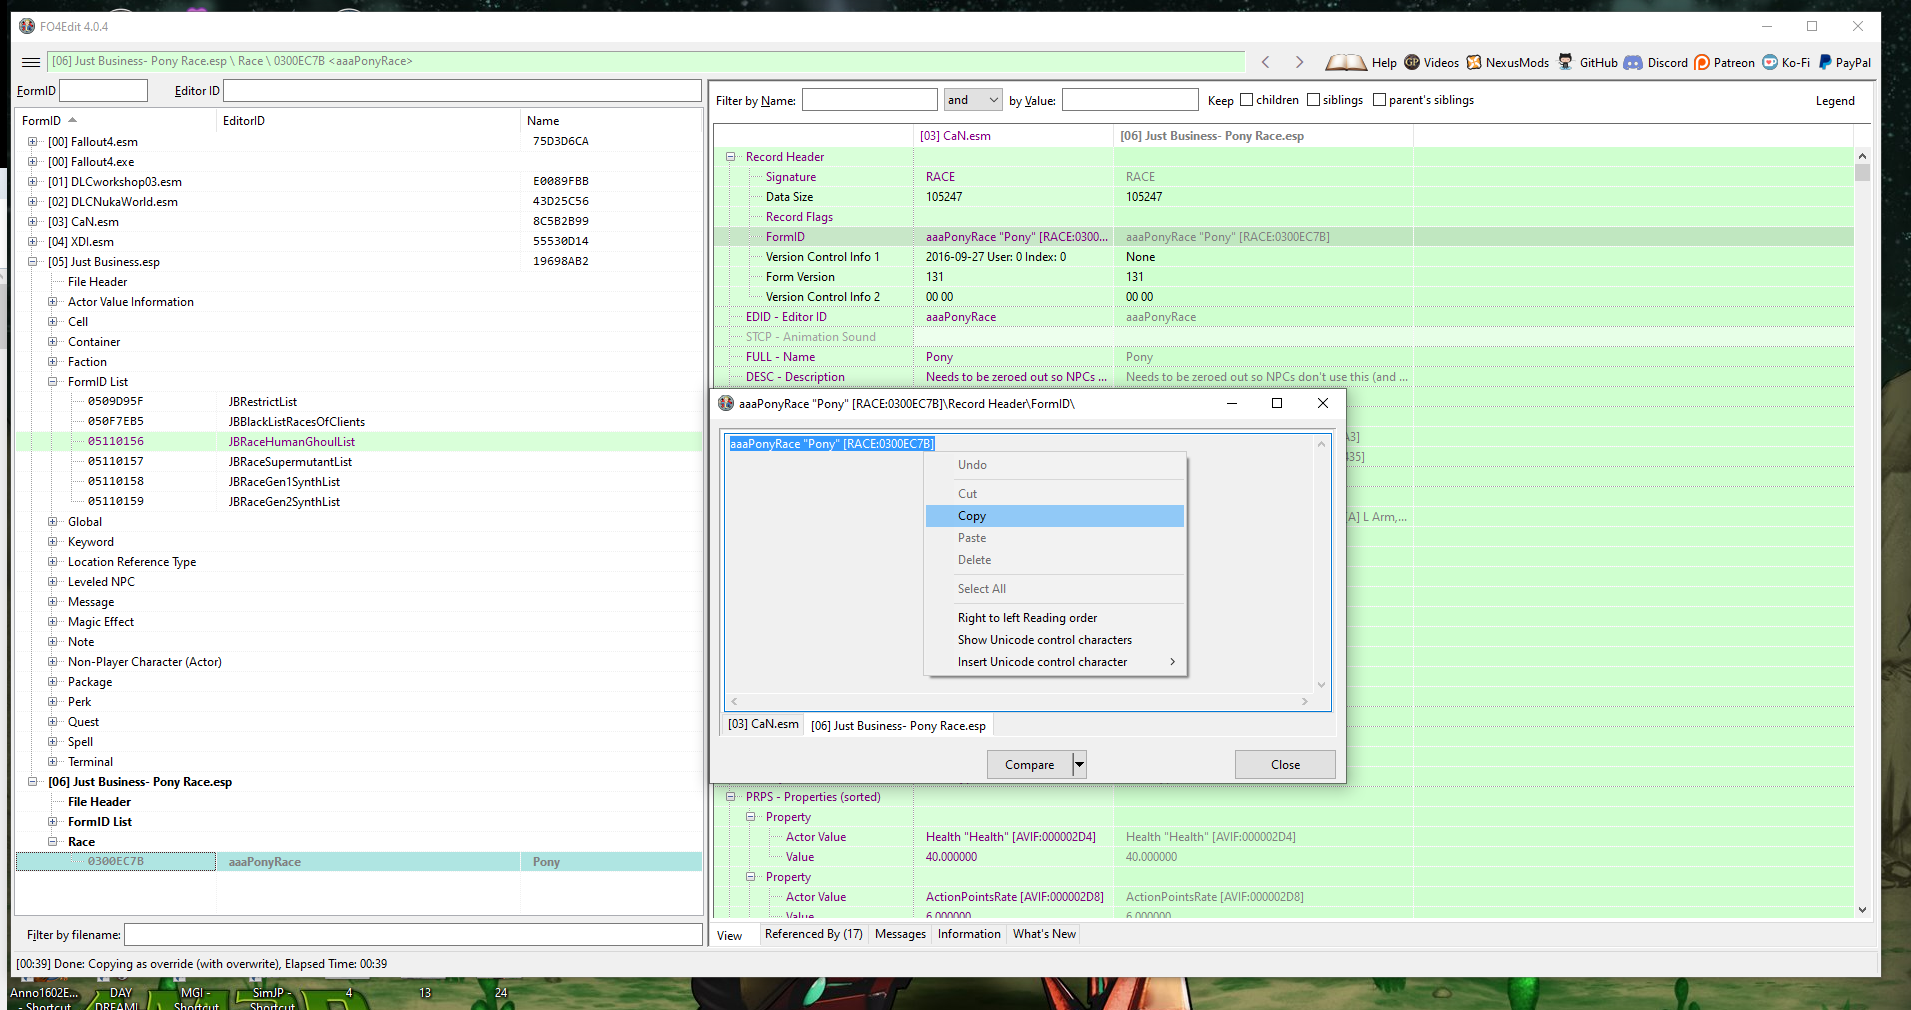This screenshot has width=1911, height=1010.
Task: Click the Legend button
Action: 1835,101
